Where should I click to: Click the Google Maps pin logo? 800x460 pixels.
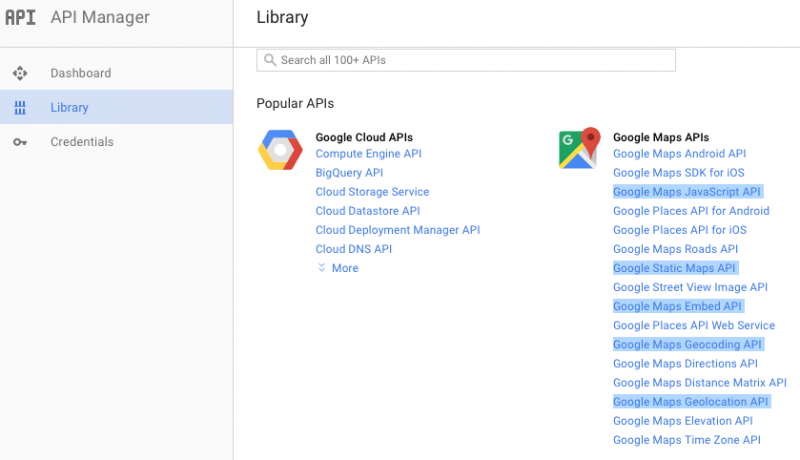point(579,148)
